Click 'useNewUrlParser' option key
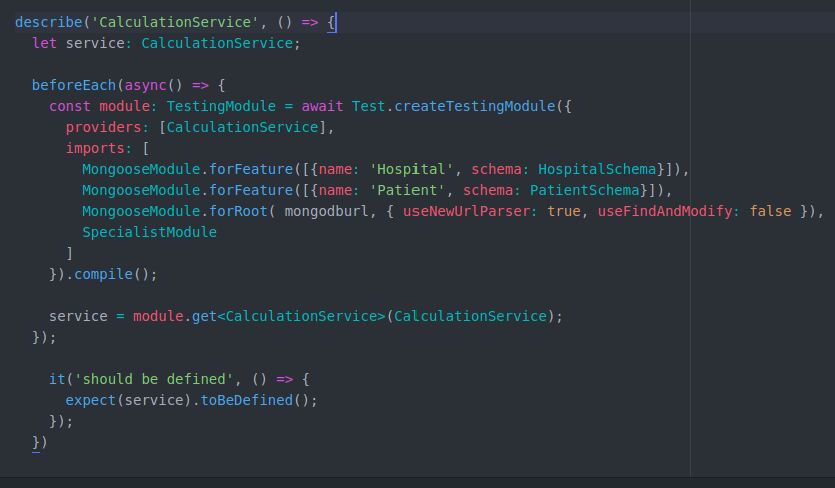Viewport: 835px width, 488px height. pyautogui.click(x=466, y=212)
